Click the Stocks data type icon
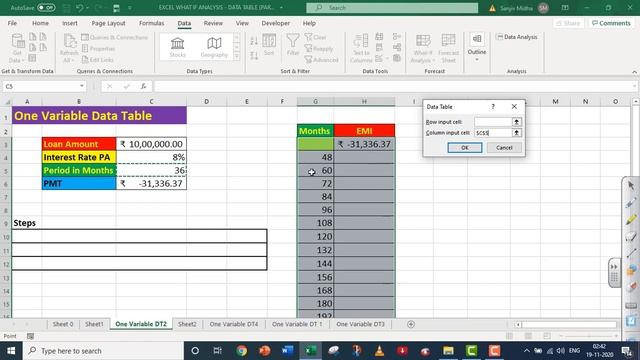Viewport: 640px width, 360px height. (177, 47)
